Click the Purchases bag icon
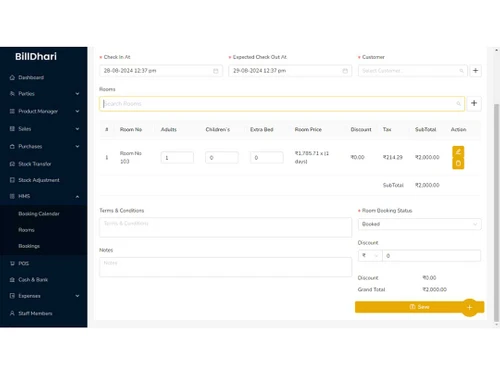This screenshot has height=375, width=500. coord(12,146)
